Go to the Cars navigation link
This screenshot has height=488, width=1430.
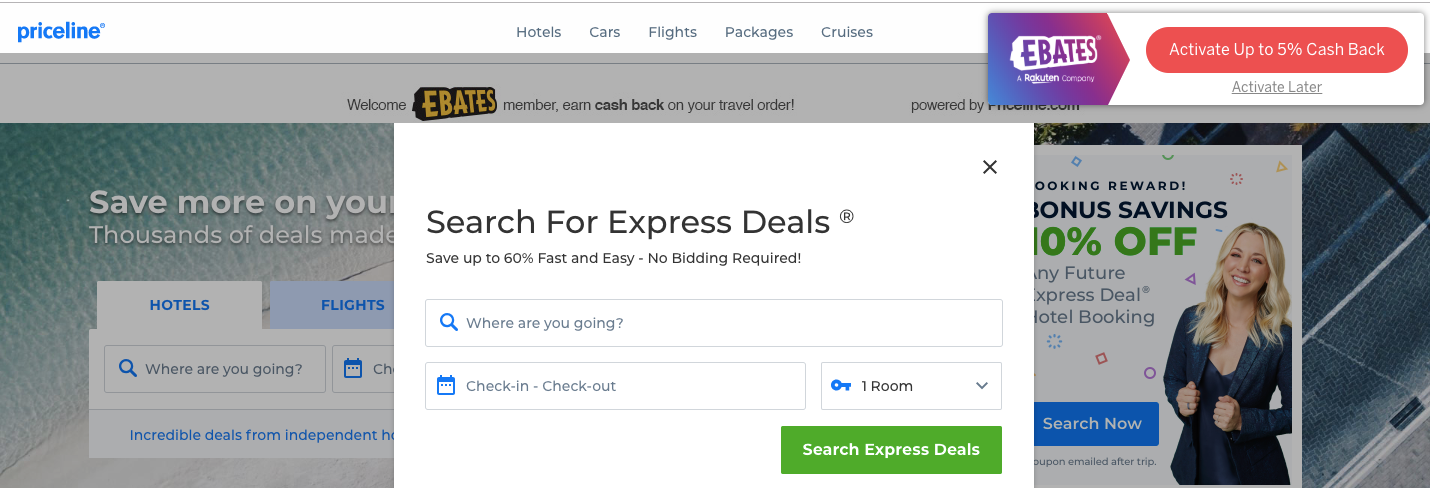[x=605, y=32]
